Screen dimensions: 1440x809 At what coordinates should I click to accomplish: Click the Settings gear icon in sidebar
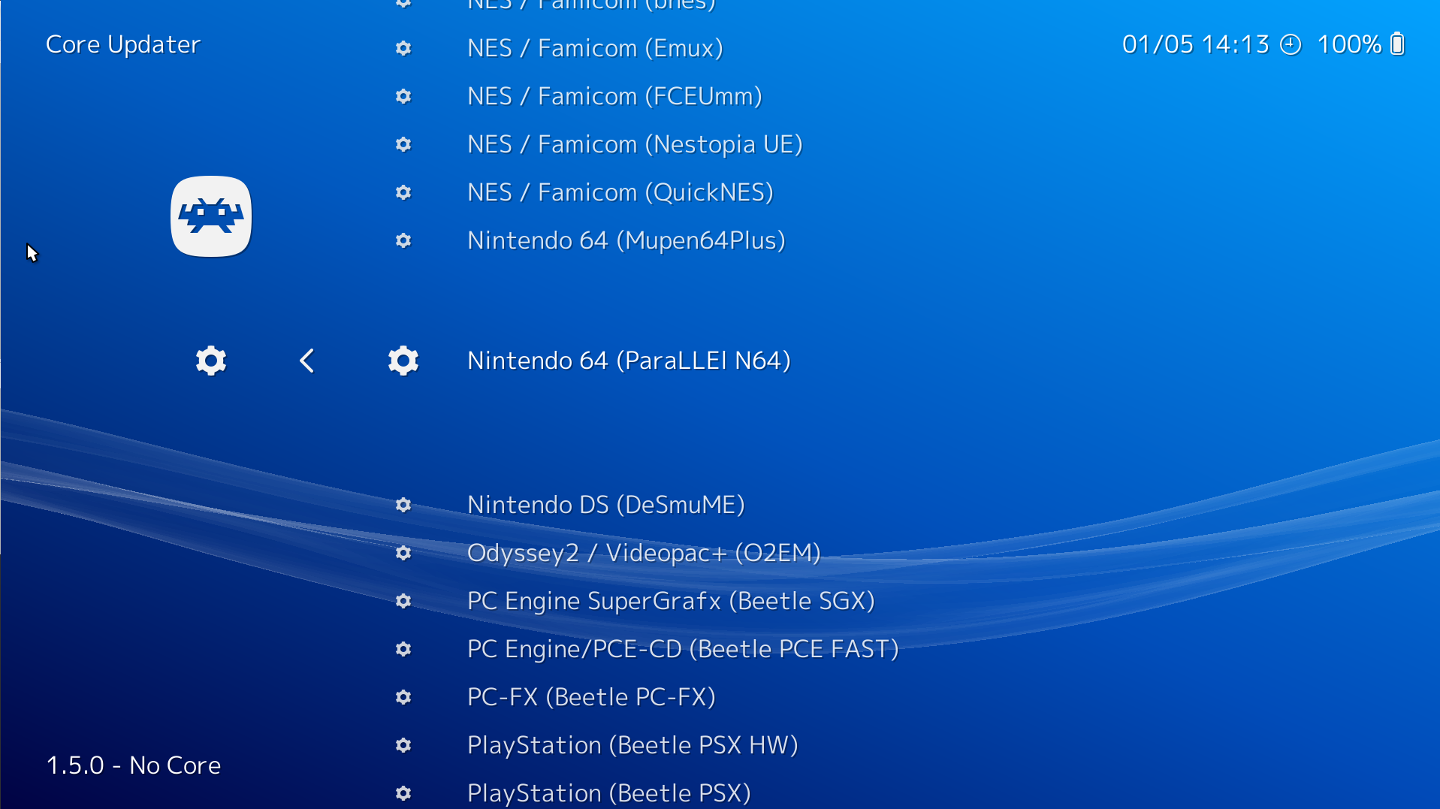click(211, 360)
